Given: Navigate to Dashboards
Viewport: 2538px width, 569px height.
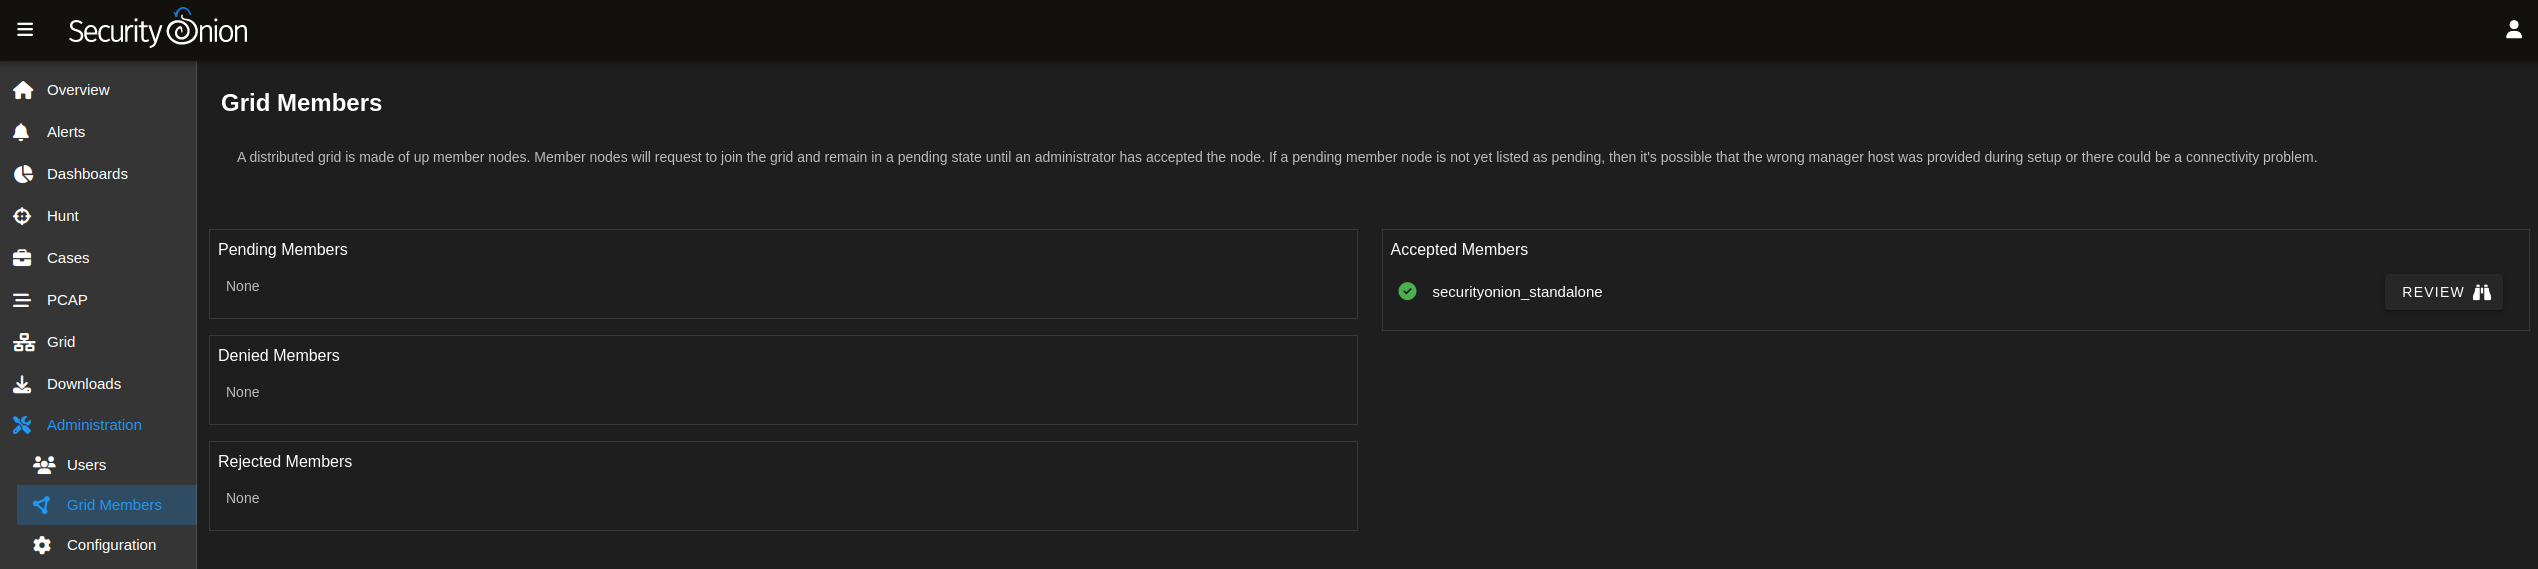Looking at the screenshot, I should pos(98,174).
